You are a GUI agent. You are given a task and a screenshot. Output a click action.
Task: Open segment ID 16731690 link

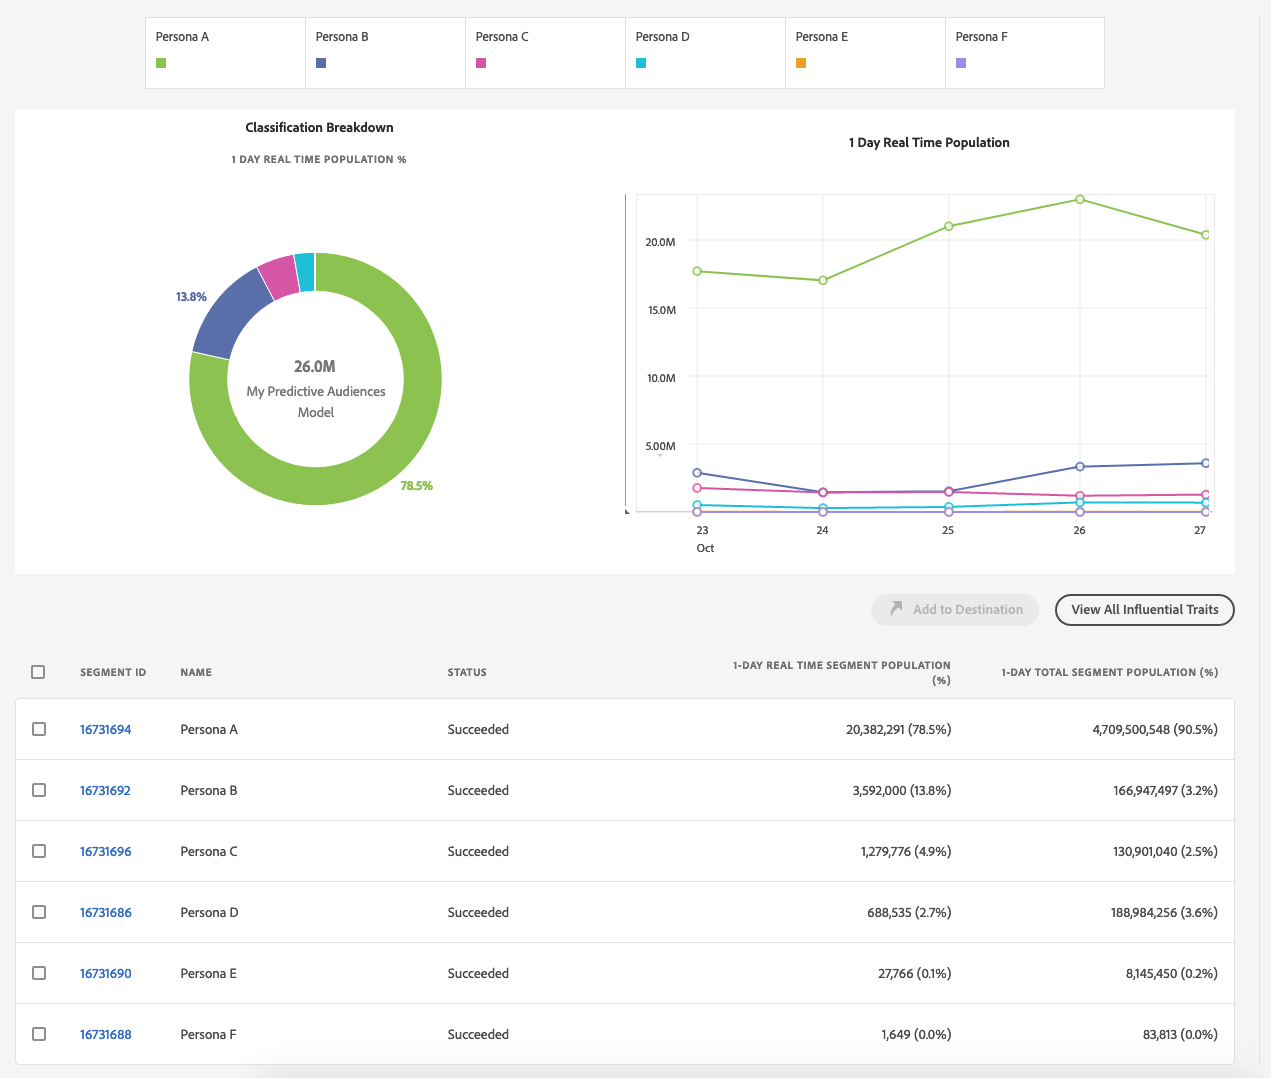pos(106,973)
